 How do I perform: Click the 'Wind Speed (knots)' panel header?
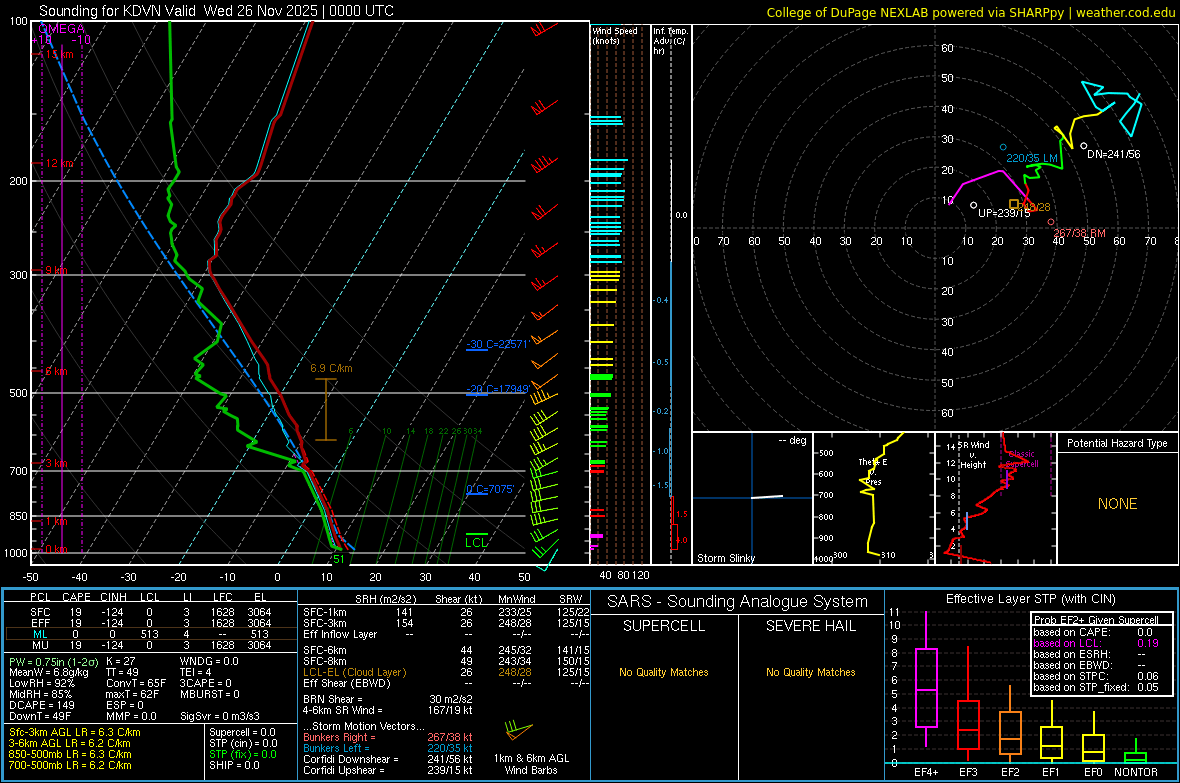click(x=614, y=35)
